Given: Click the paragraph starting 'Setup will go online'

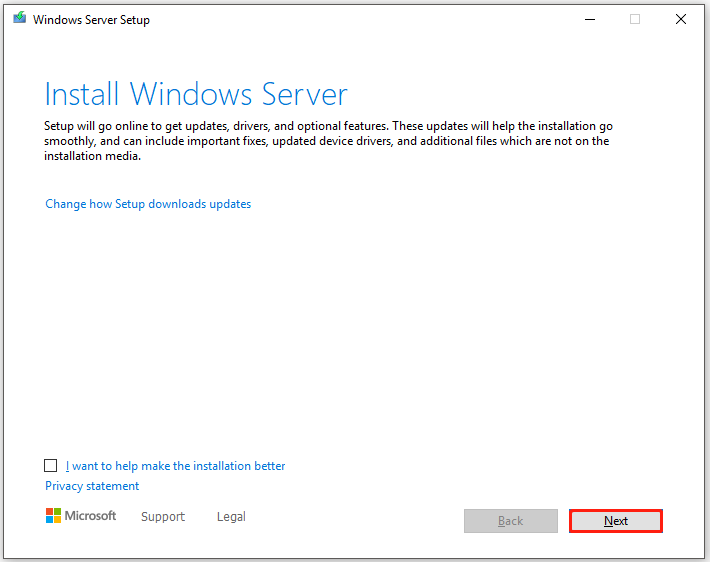Looking at the screenshot, I should point(328,141).
